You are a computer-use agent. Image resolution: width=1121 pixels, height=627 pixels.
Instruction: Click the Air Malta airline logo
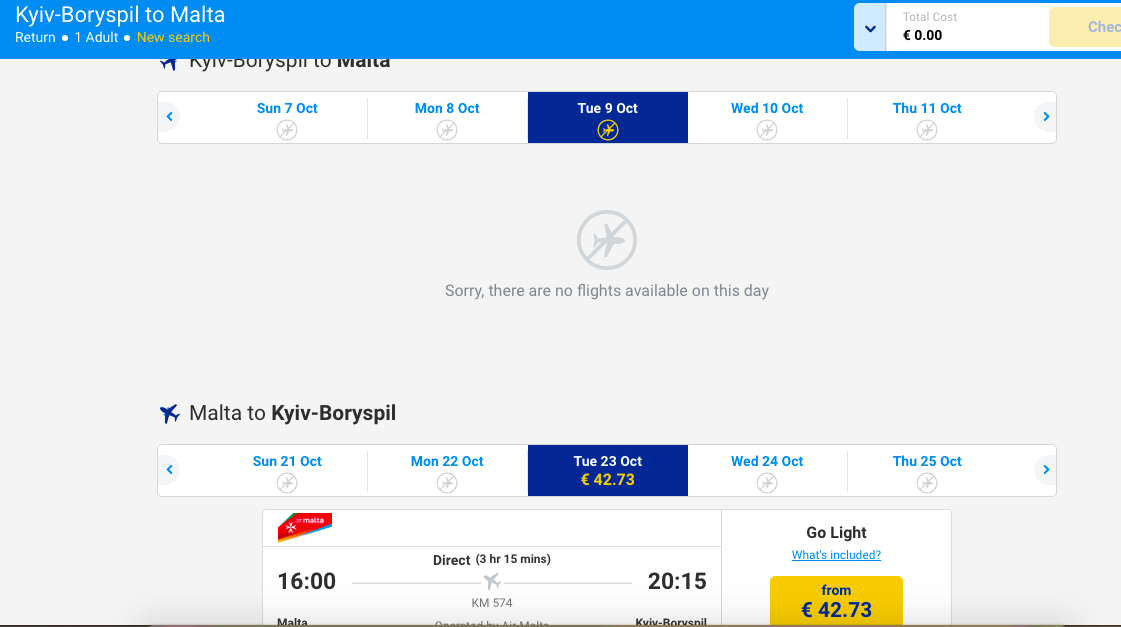click(x=305, y=527)
